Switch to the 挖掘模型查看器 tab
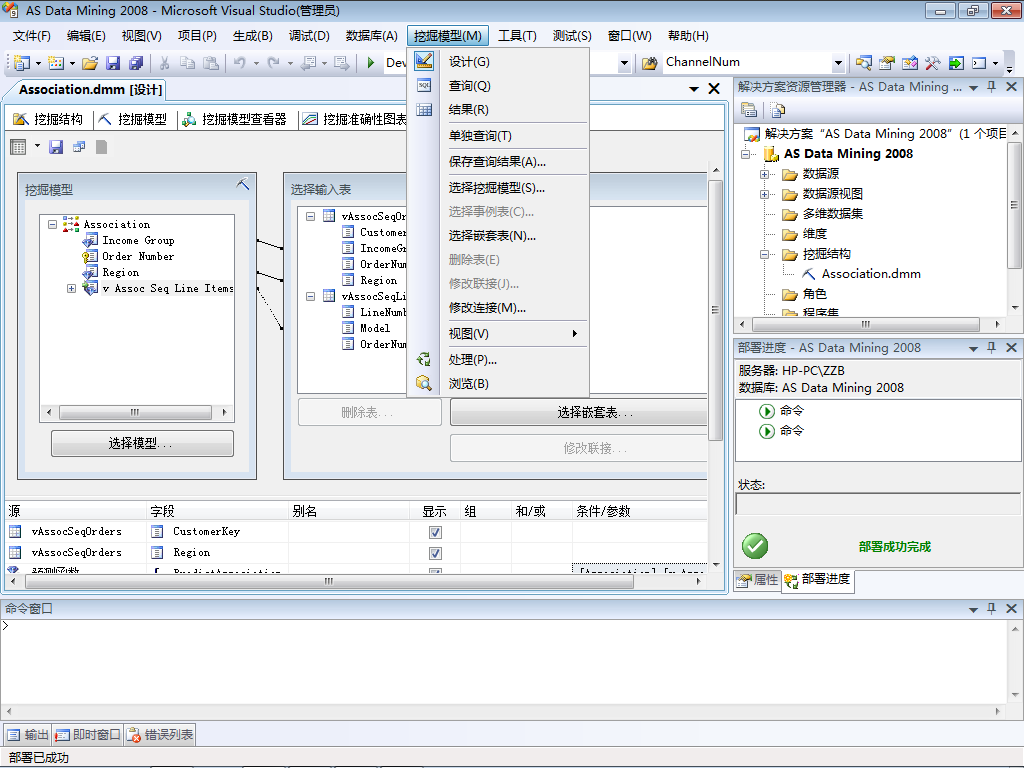Viewport: 1024px width, 768px height. (x=234, y=119)
